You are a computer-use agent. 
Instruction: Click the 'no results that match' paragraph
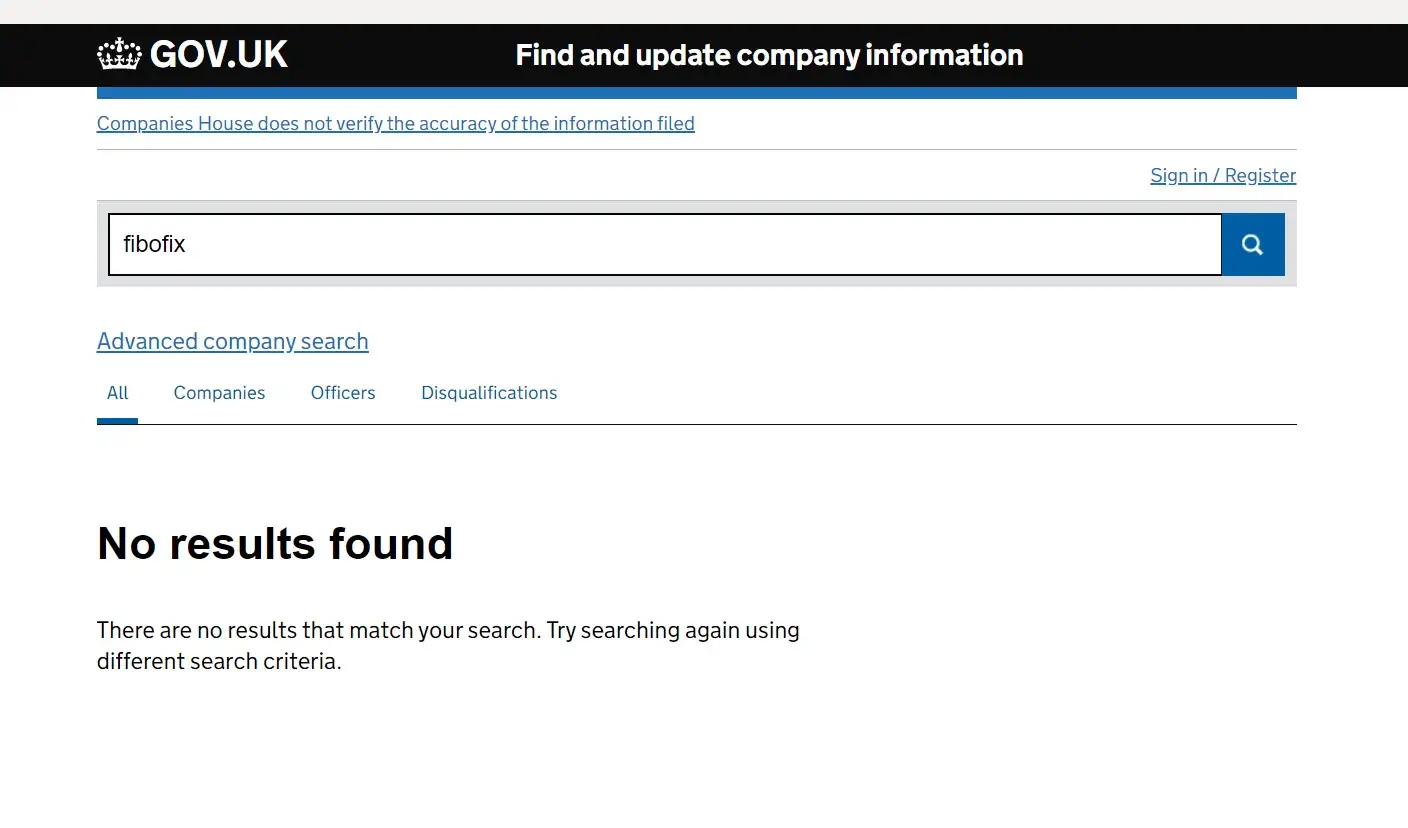pos(448,646)
